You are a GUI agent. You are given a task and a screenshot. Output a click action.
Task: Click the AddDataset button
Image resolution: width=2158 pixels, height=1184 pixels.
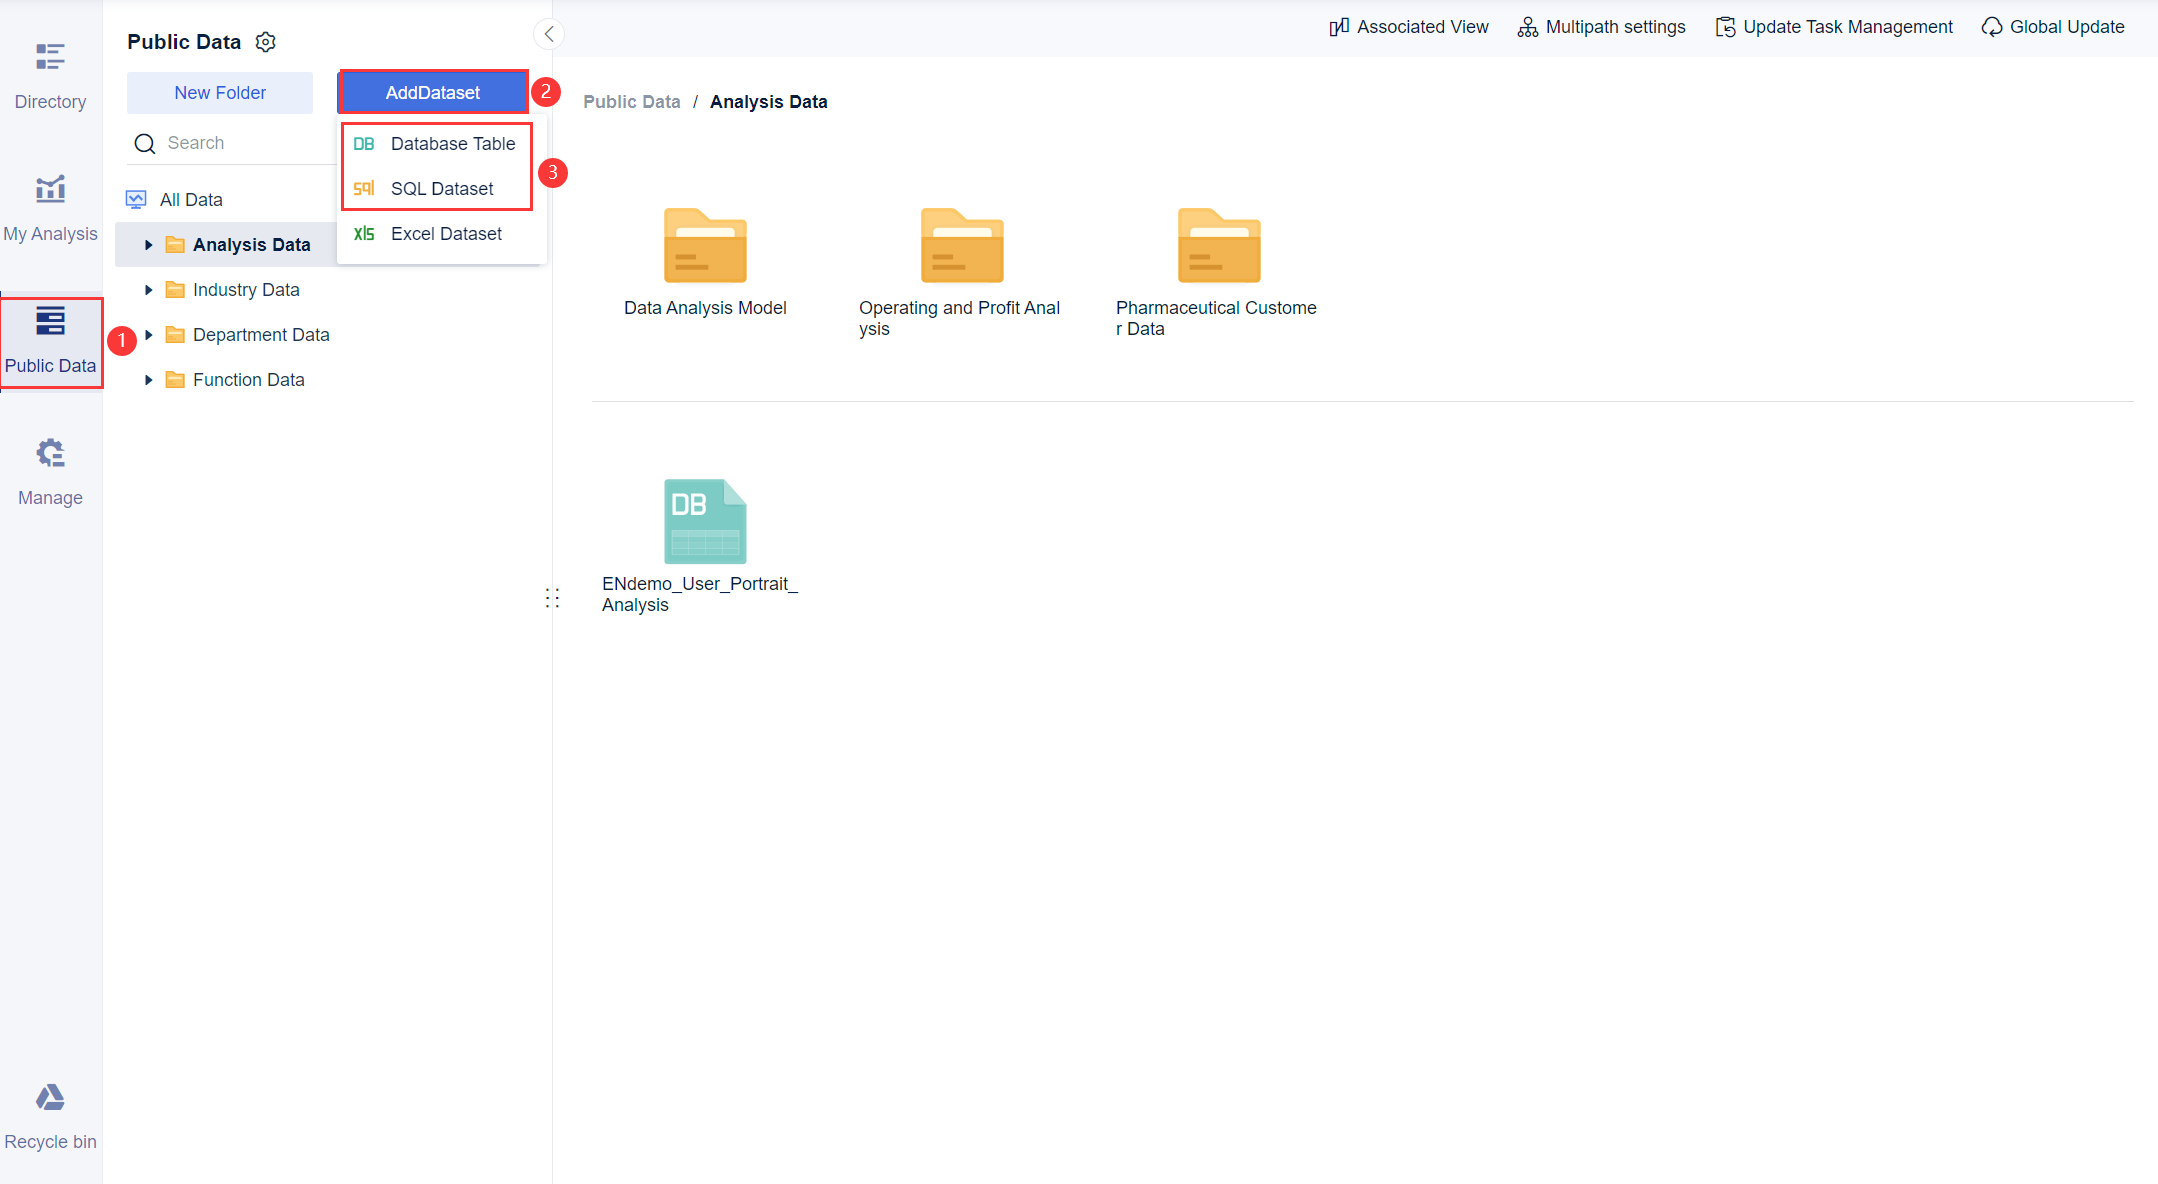(433, 93)
